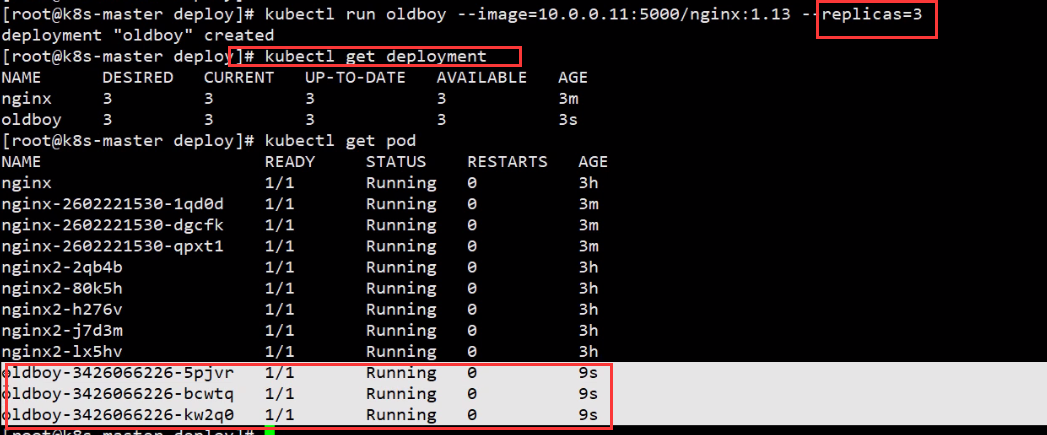Image resolution: width=1047 pixels, height=435 pixels.
Task: Click the pod named 'nginx2-2qb4b'
Action: click(62, 267)
